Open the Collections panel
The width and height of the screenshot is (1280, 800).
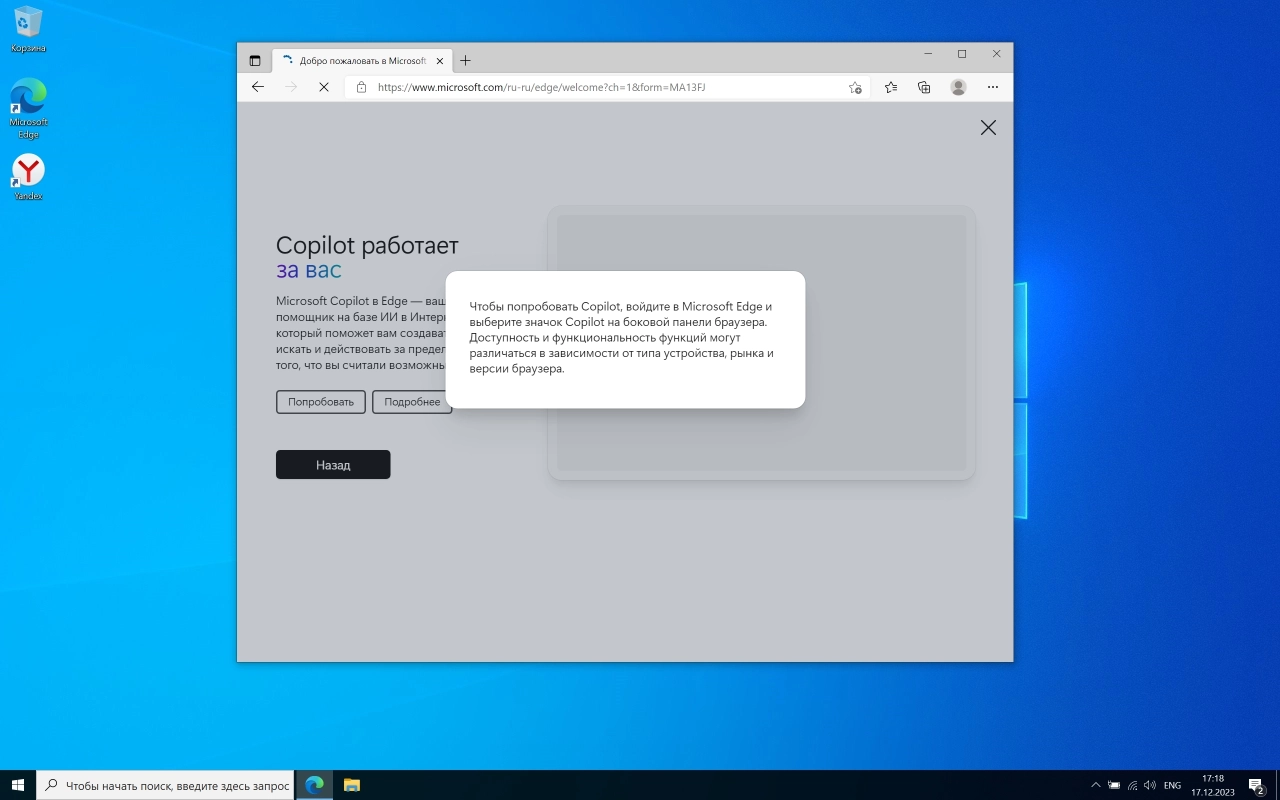(924, 87)
